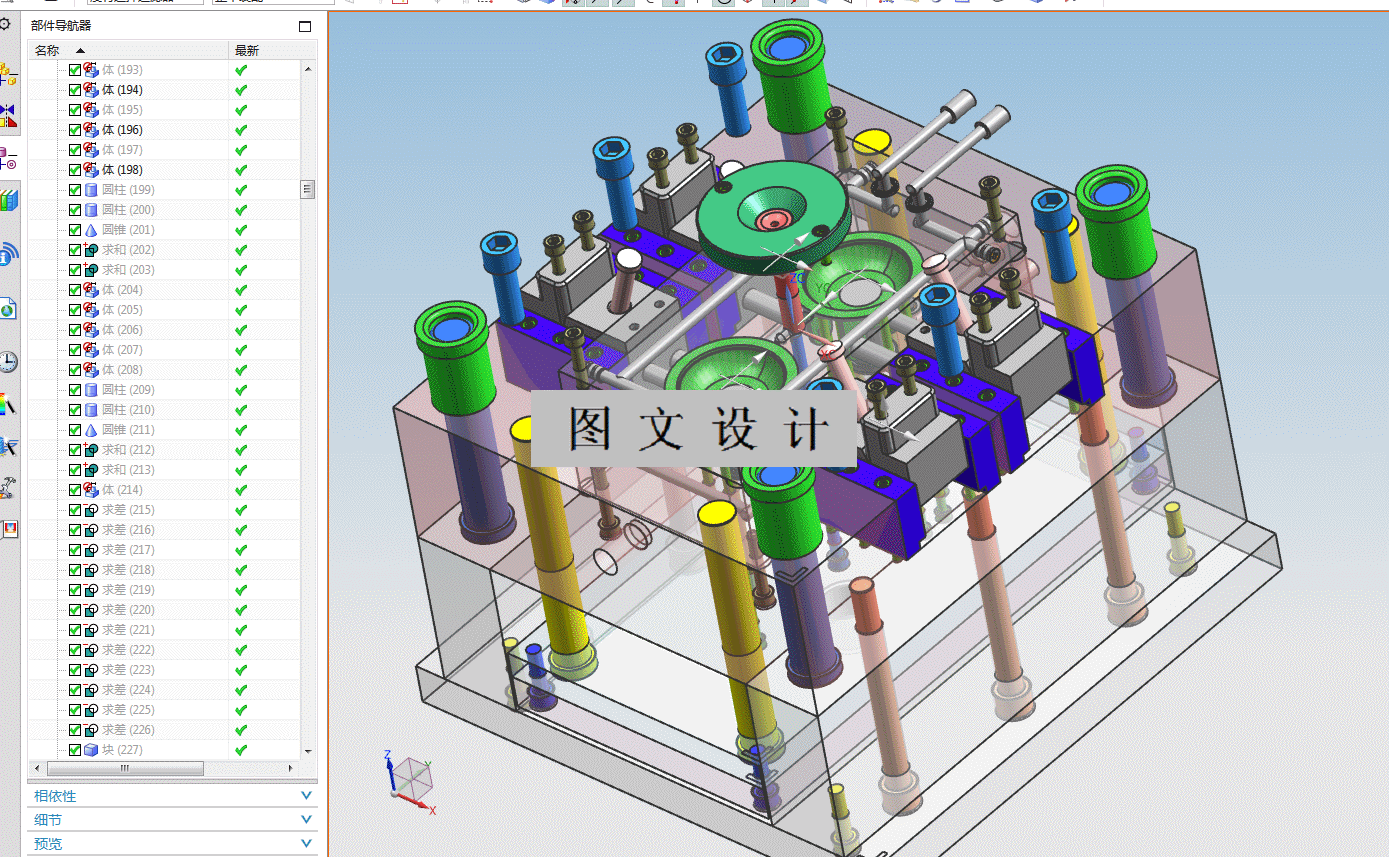Uncheck the 求差 (224) checkbox

pyautogui.click(x=75, y=690)
